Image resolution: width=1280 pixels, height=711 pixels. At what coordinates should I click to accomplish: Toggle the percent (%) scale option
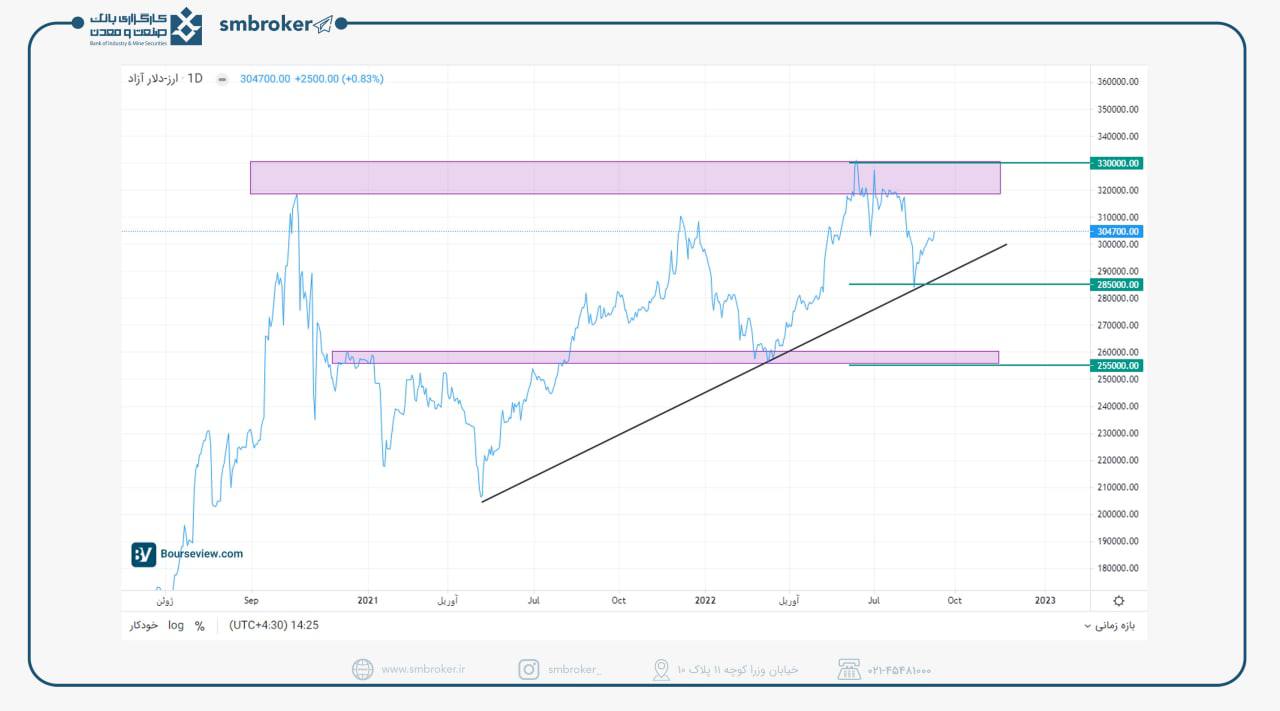(200, 625)
